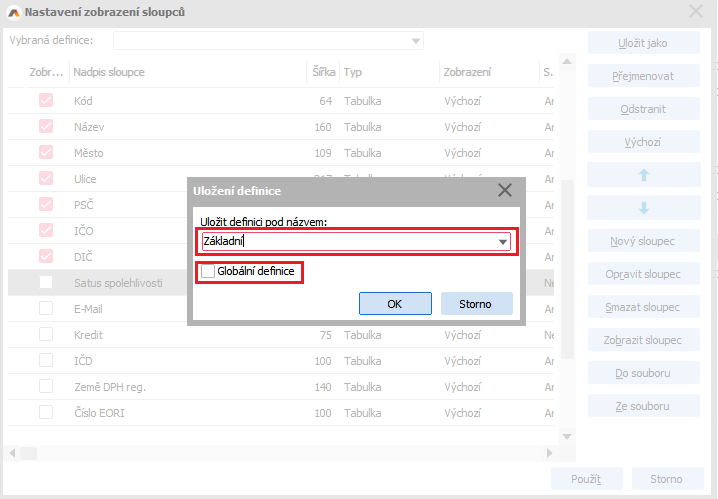718x499 pixels.
Task: Click the Uložit jako button
Action: pos(643,43)
